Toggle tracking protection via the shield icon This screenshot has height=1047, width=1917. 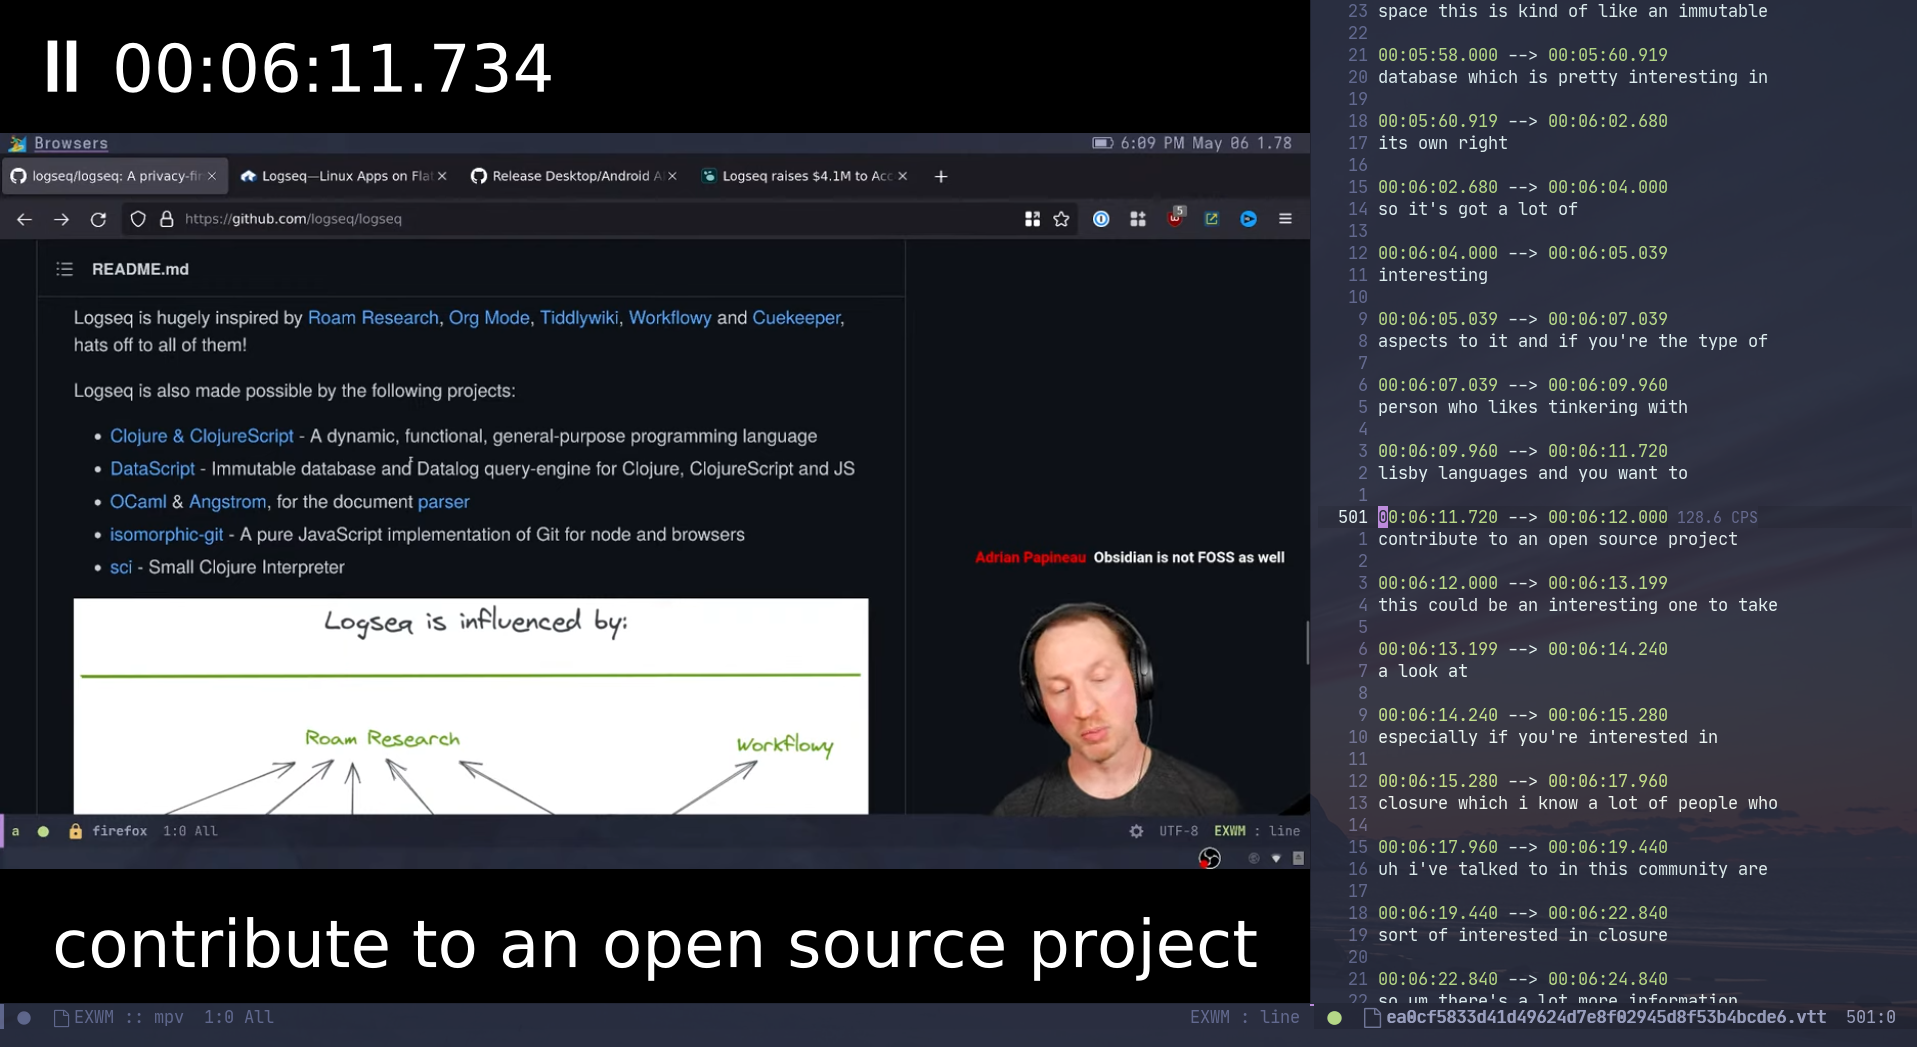tap(138, 219)
